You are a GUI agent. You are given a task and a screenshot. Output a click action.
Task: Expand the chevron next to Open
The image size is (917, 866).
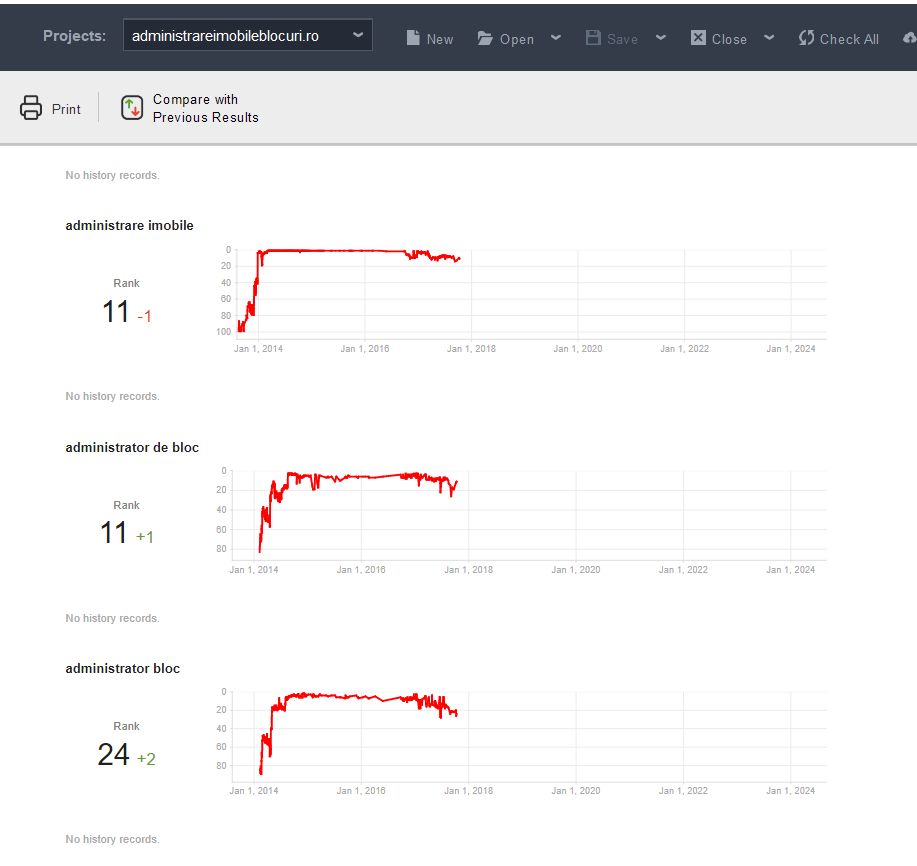point(555,39)
